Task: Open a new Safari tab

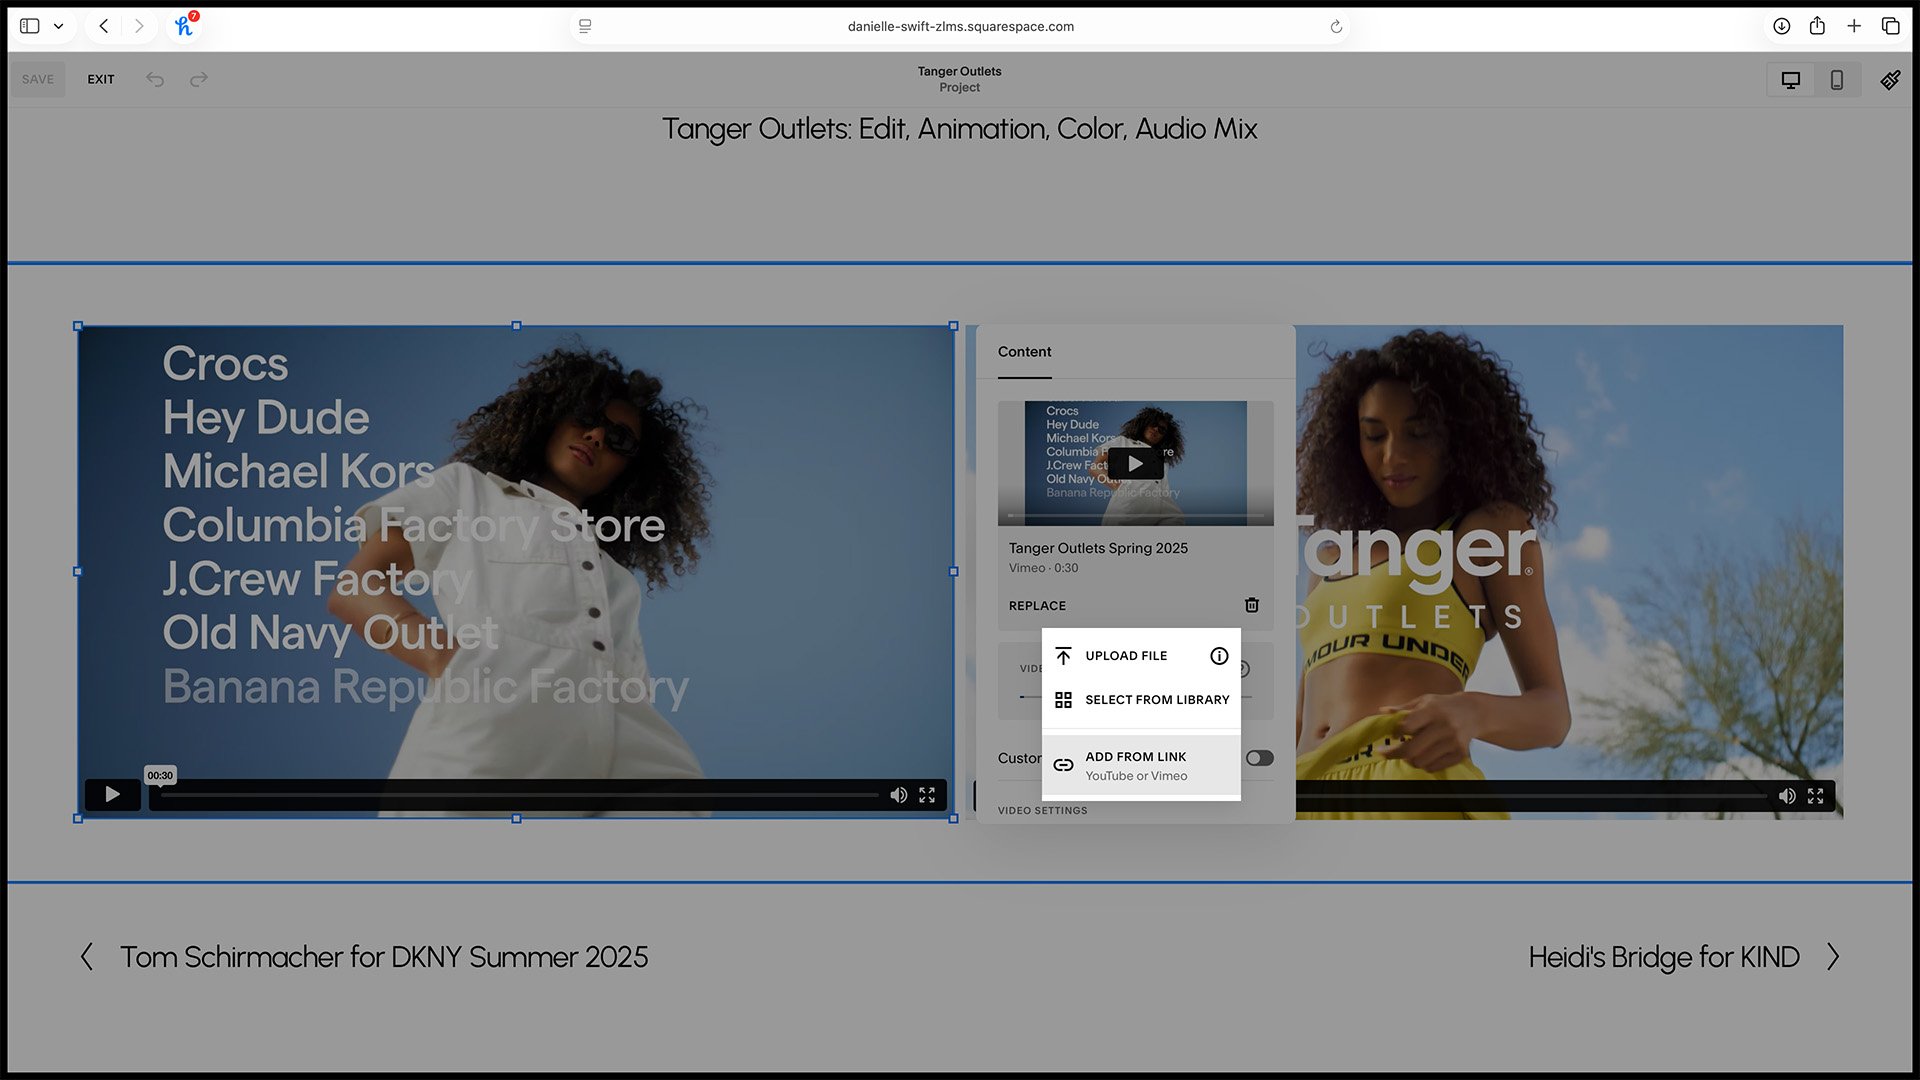Action: click(x=1854, y=26)
